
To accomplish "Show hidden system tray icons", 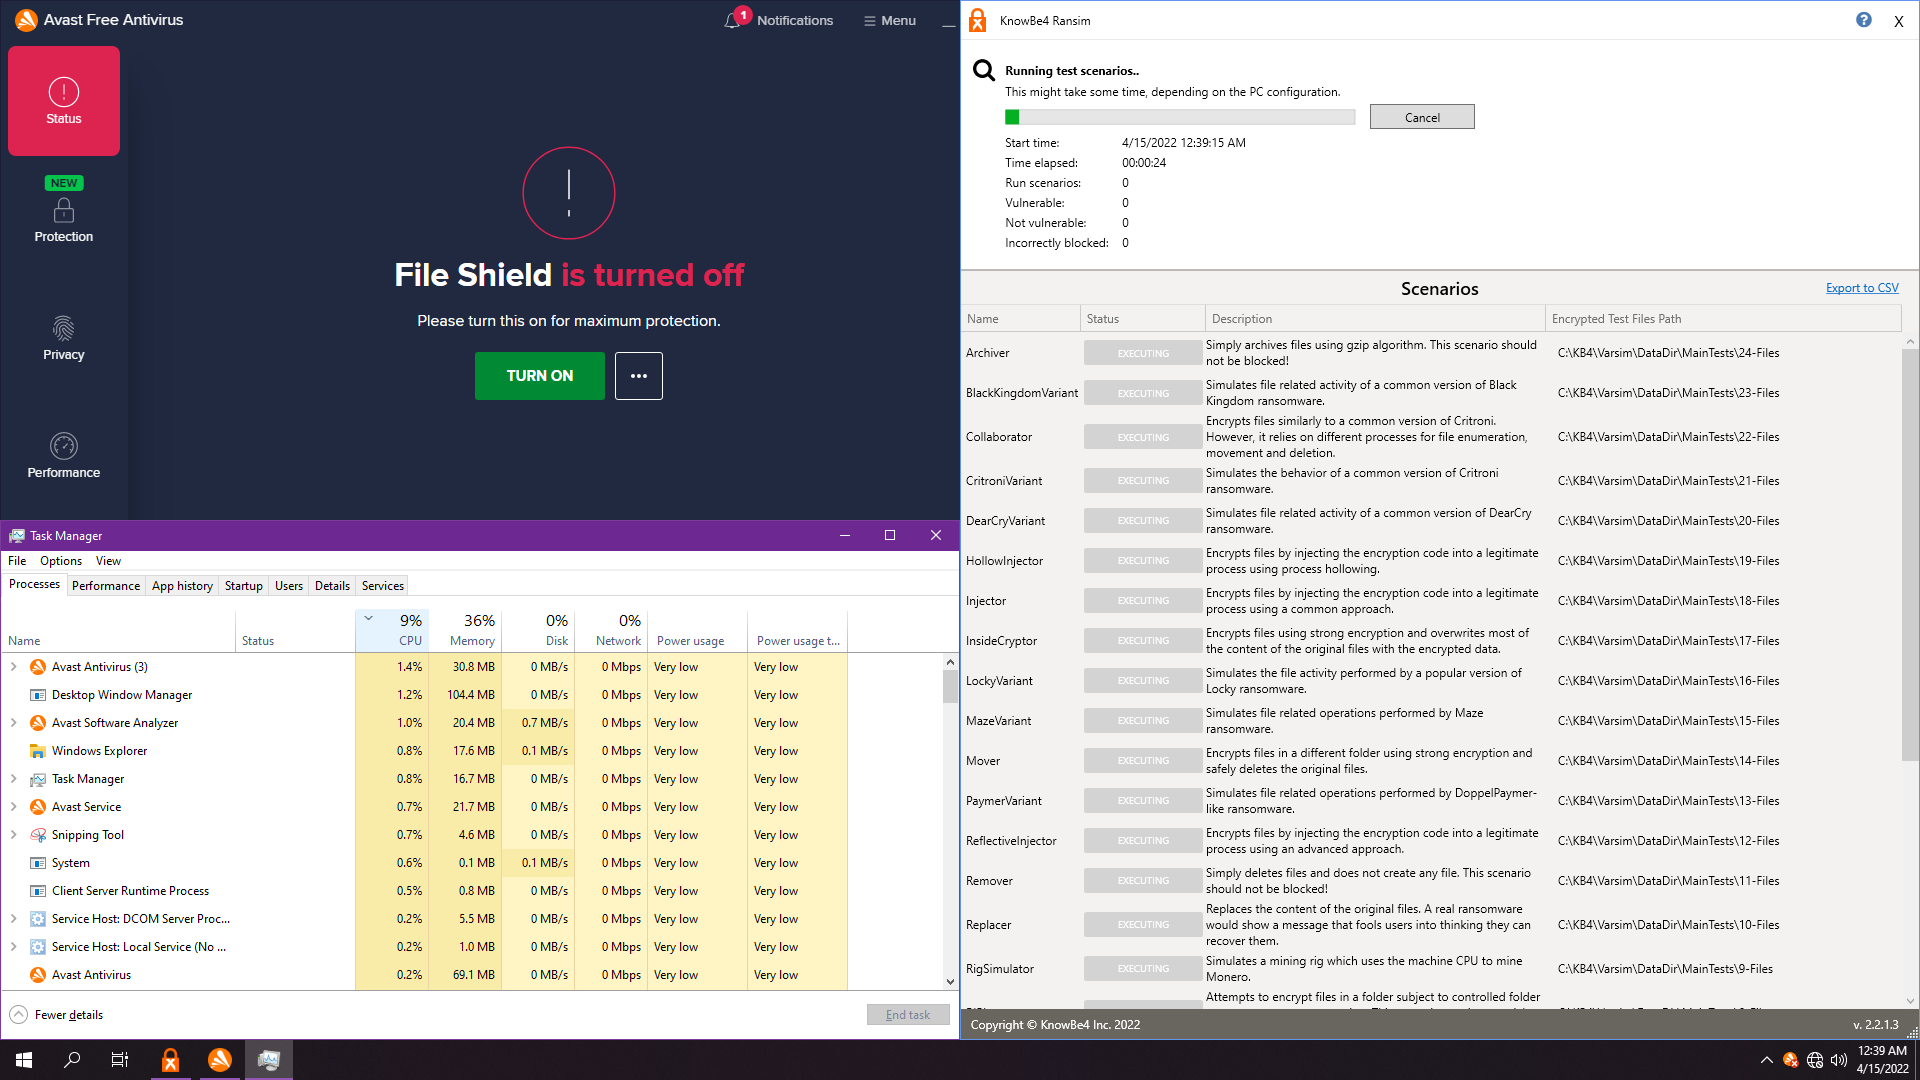I will click(1766, 1060).
